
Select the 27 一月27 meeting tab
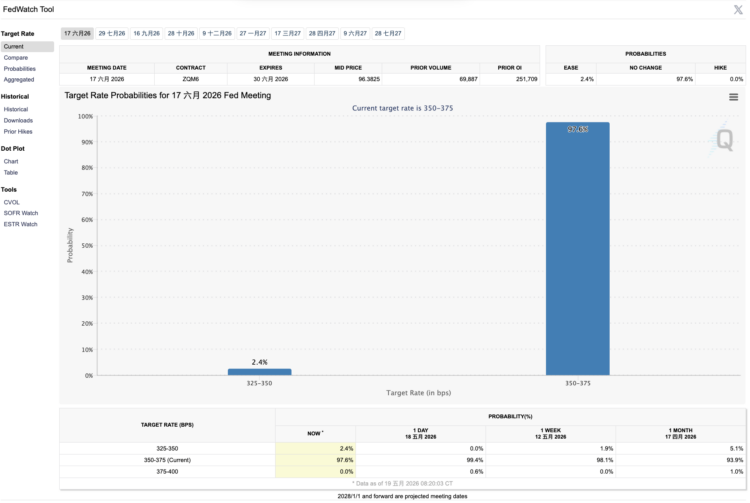253,33
